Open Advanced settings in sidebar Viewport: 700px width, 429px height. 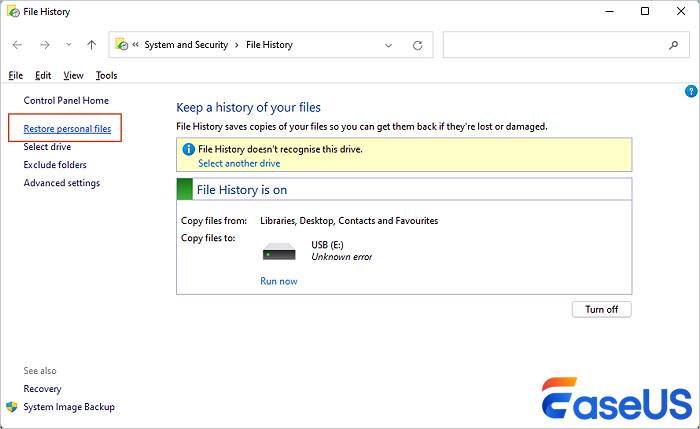[x=61, y=183]
